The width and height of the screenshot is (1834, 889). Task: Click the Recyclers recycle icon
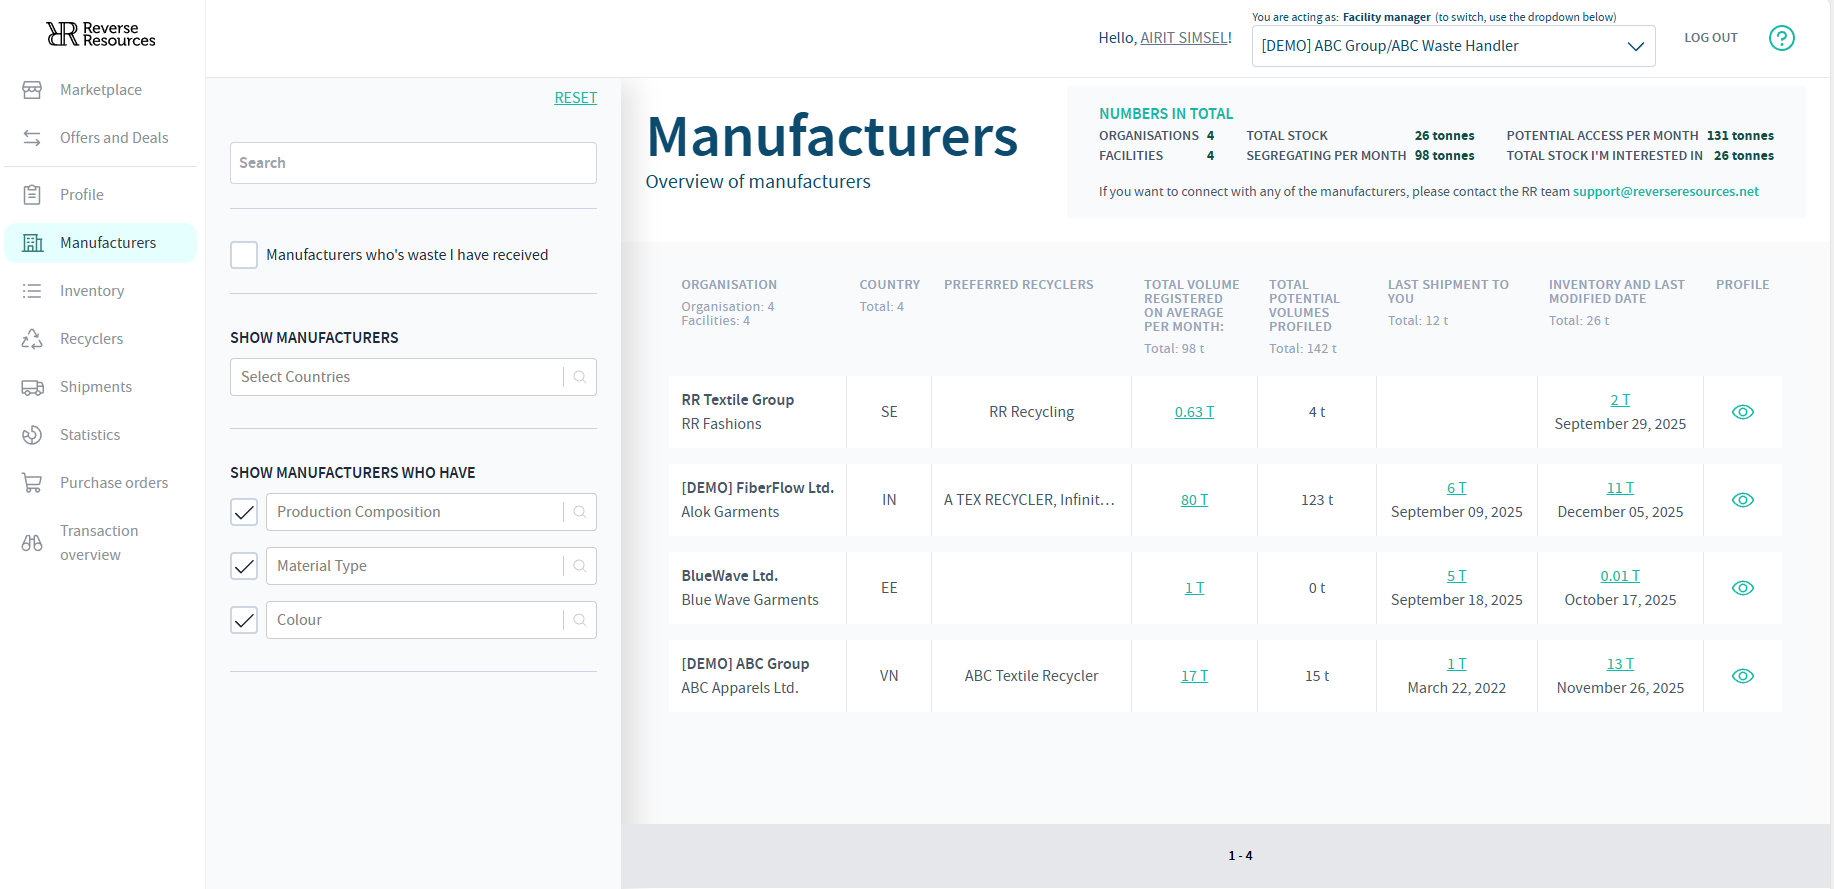(32, 339)
